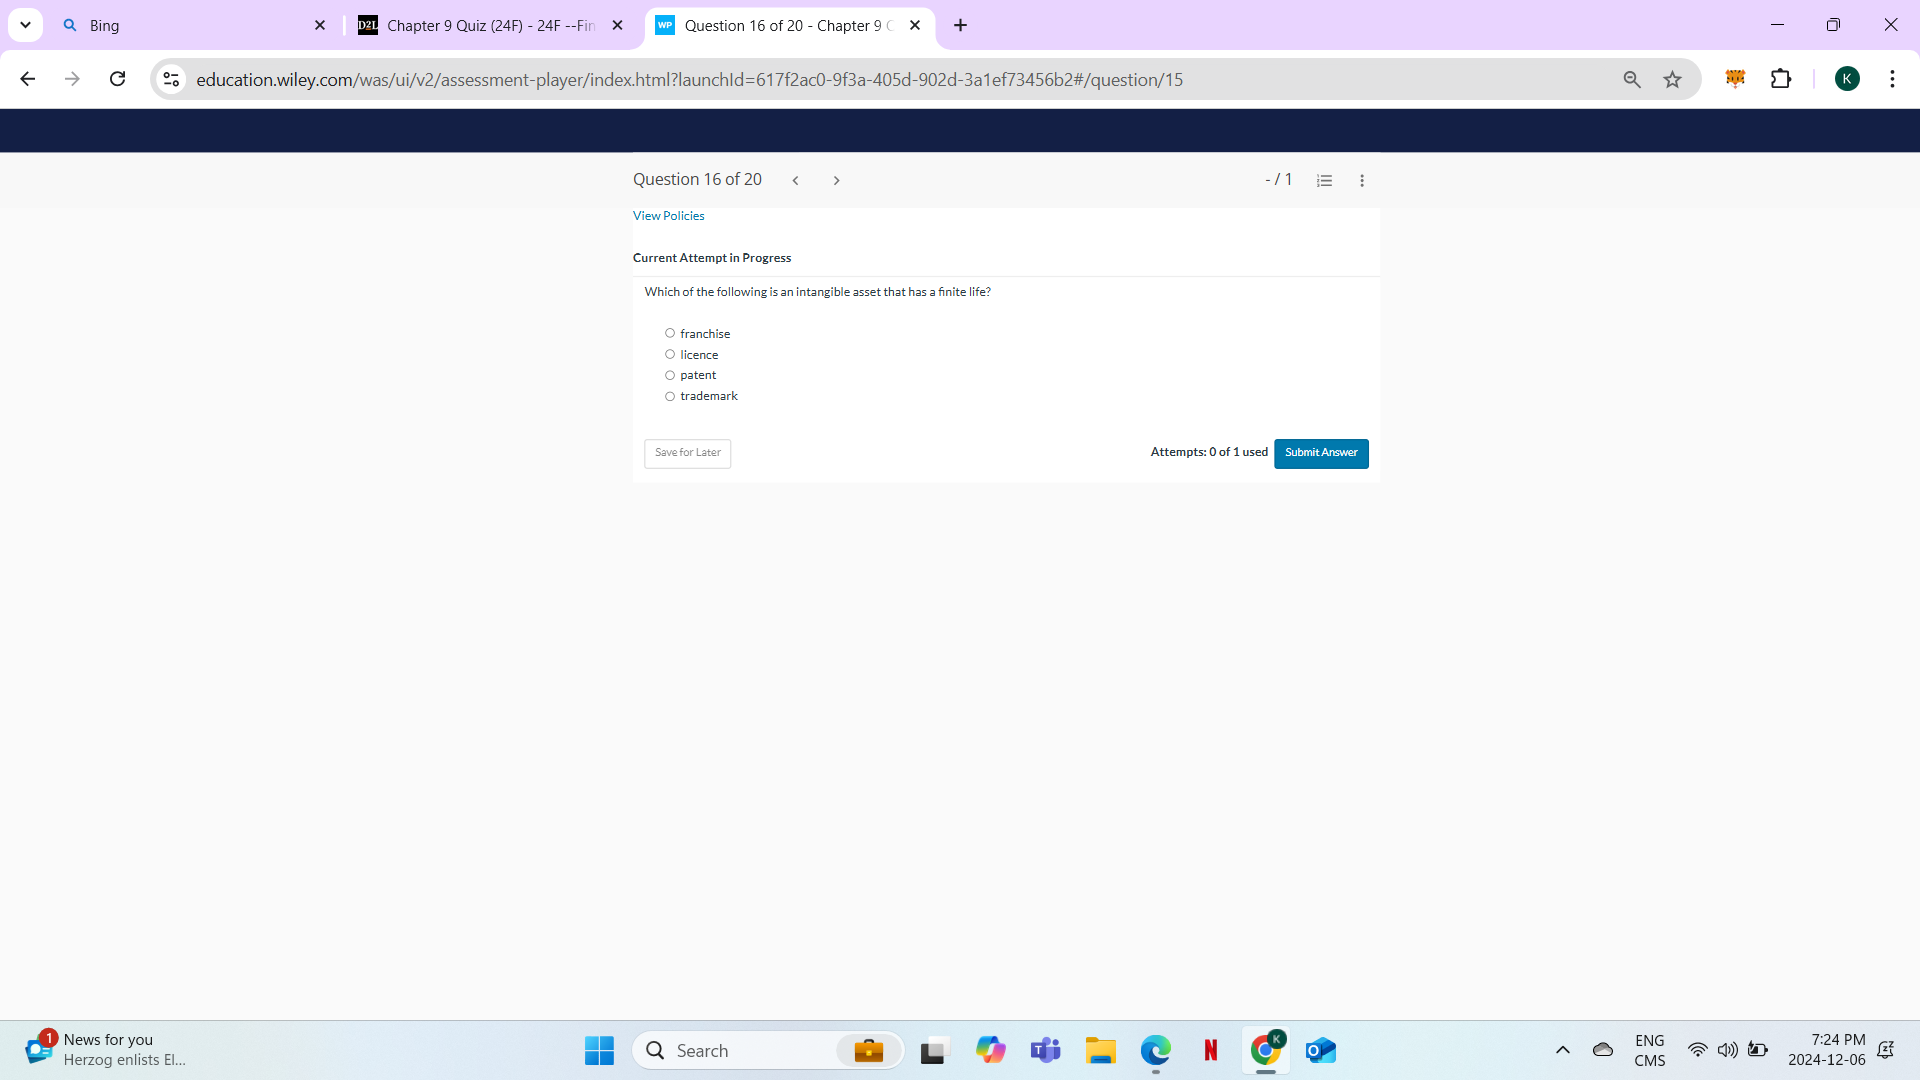Viewport: 1920px width, 1080px height.
Task: Click Save for Later
Action: point(687,453)
